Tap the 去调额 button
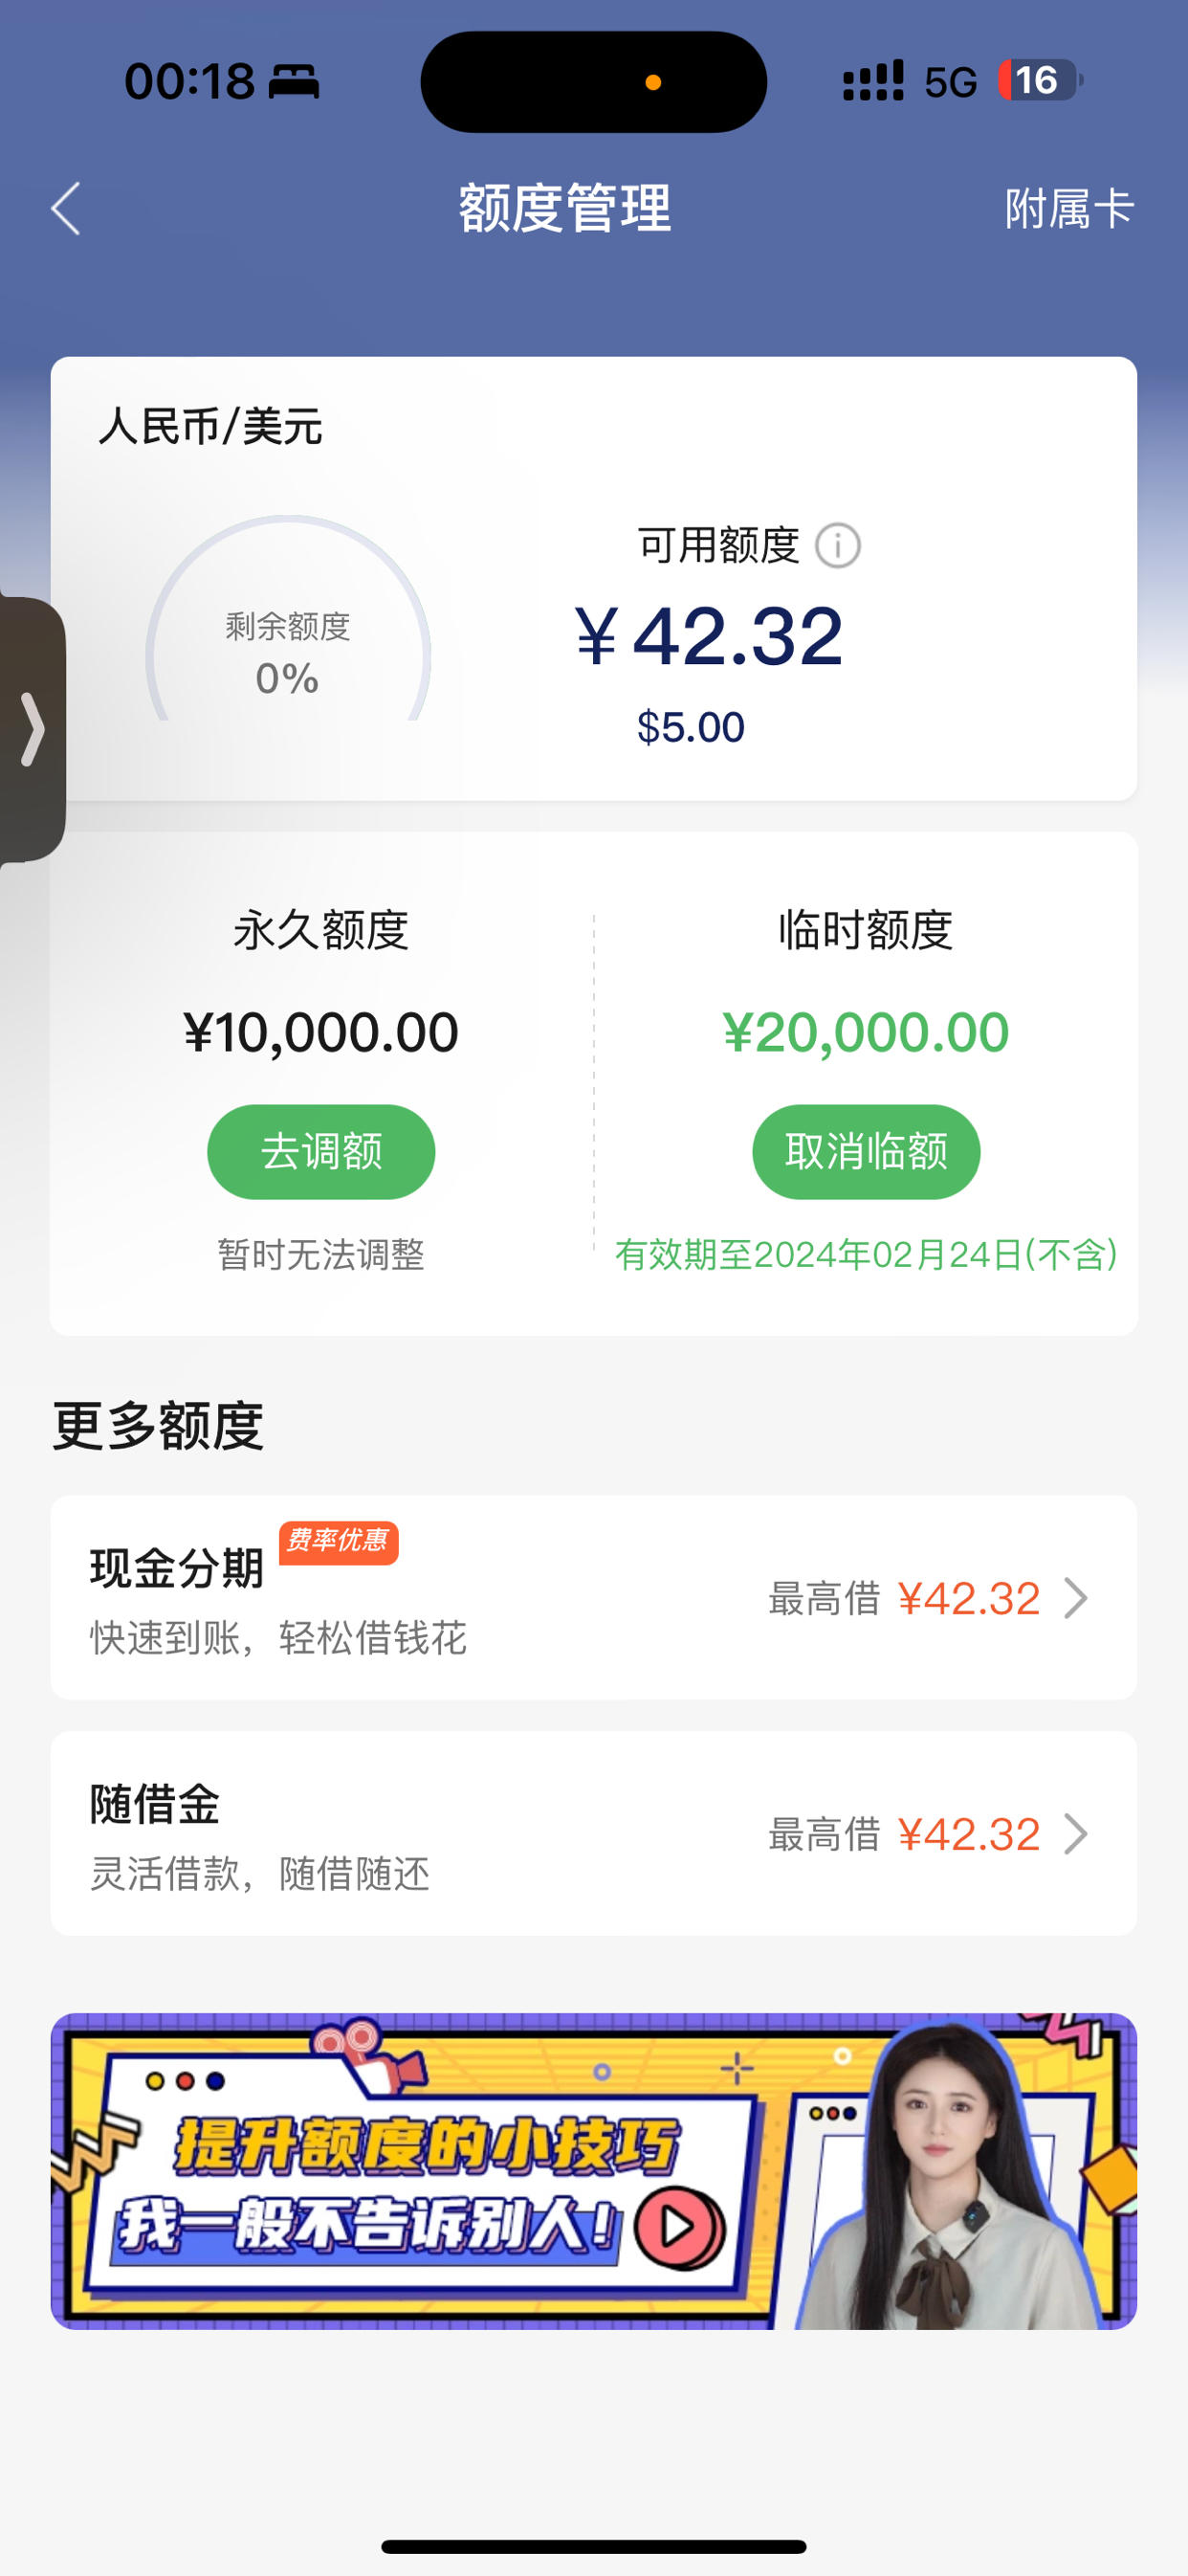This screenshot has height=2576, width=1188. [x=321, y=1151]
